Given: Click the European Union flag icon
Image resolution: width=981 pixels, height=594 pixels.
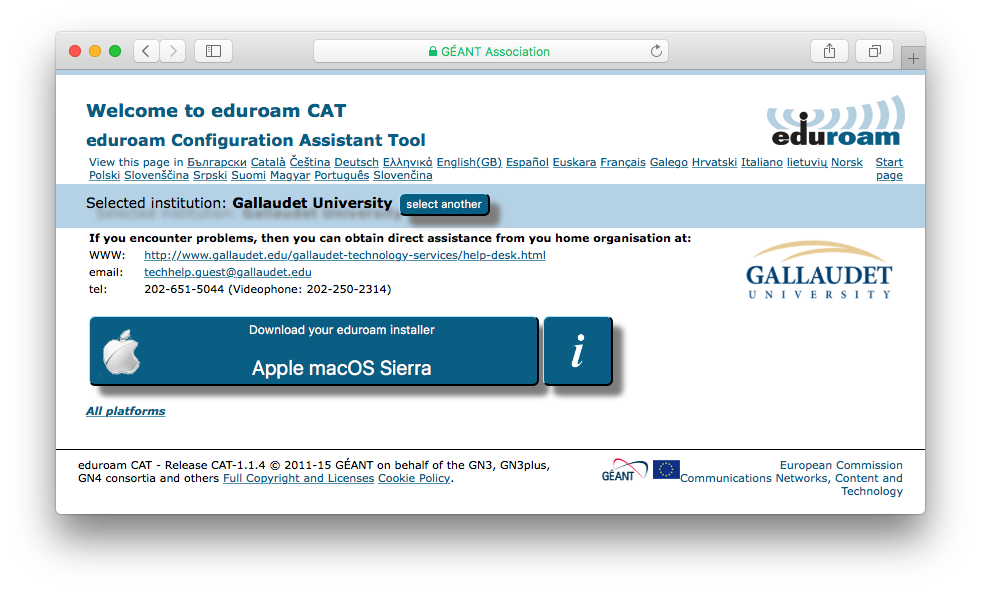Looking at the screenshot, I should point(666,469).
